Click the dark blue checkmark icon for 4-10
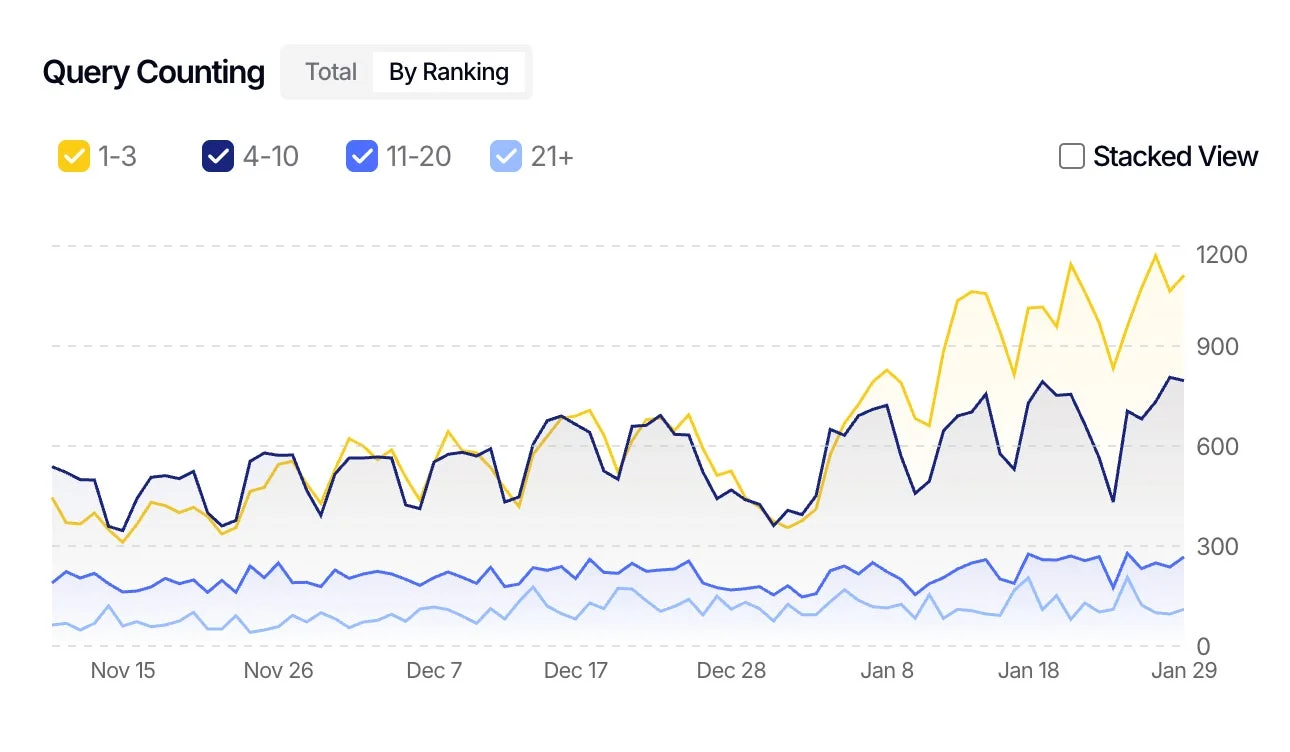1290x752 pixels. click(219, 156)
